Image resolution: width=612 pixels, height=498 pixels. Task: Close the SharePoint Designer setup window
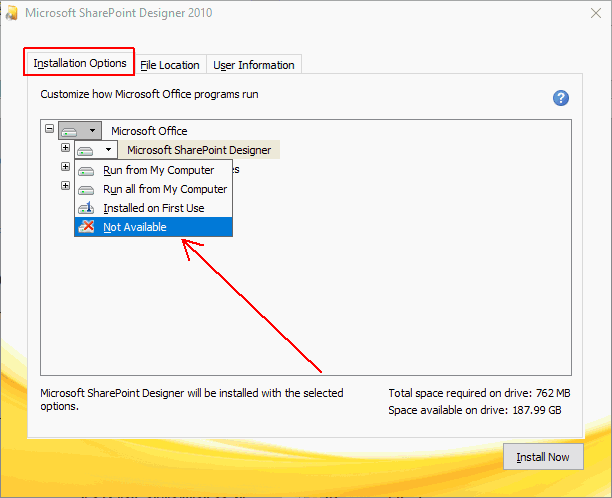[596, 13]
